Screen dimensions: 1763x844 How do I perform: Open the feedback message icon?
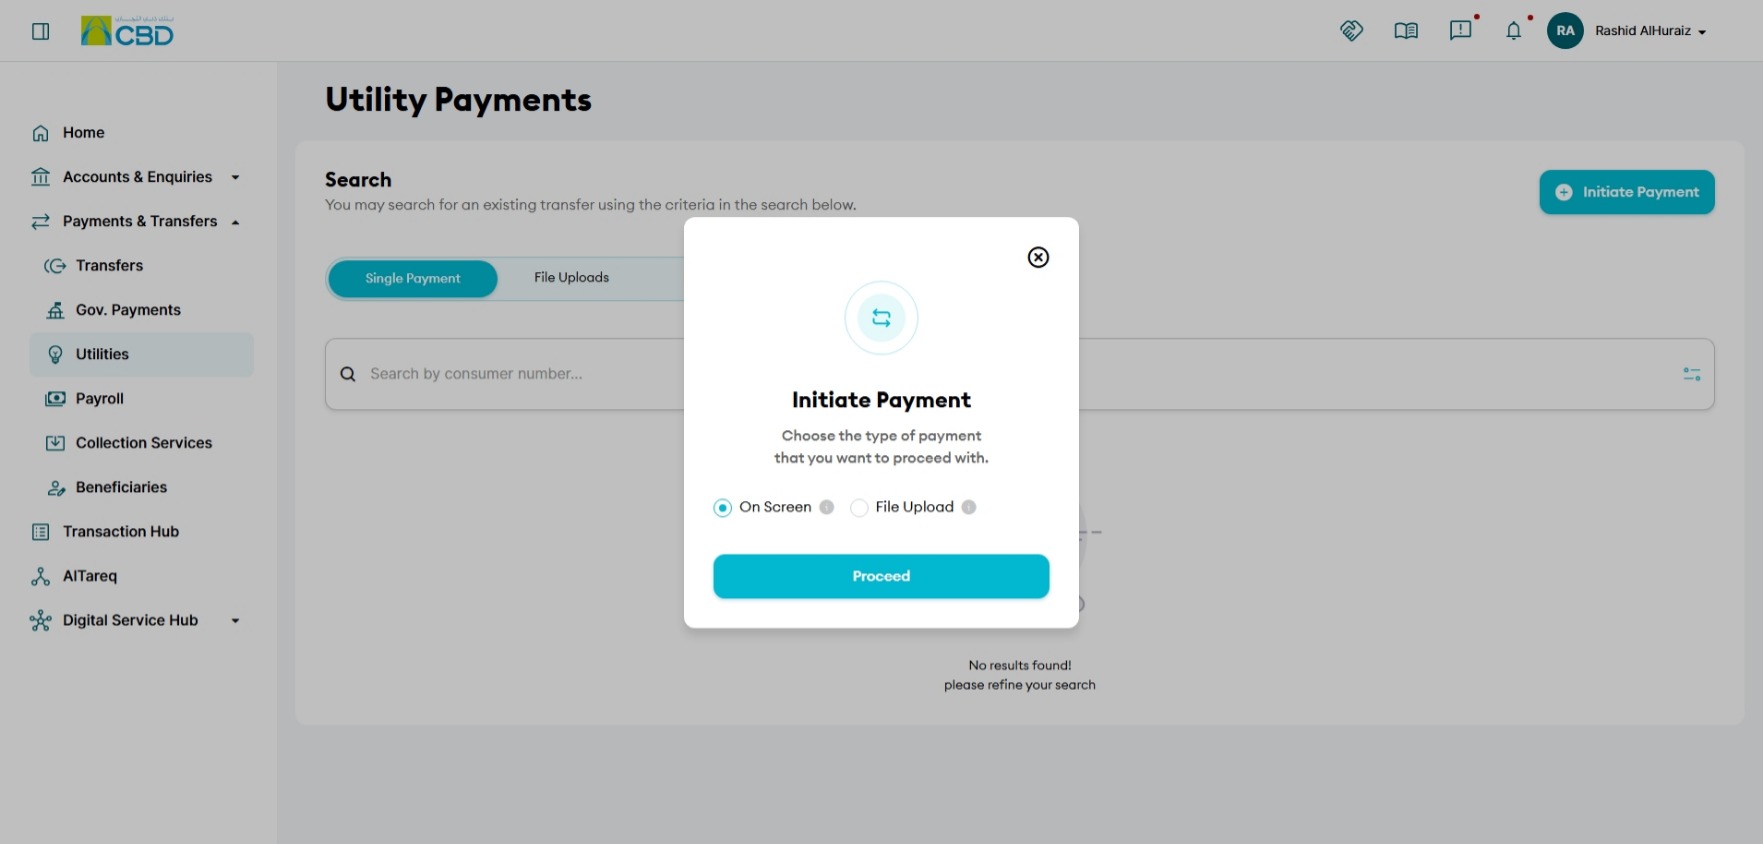1460,31
